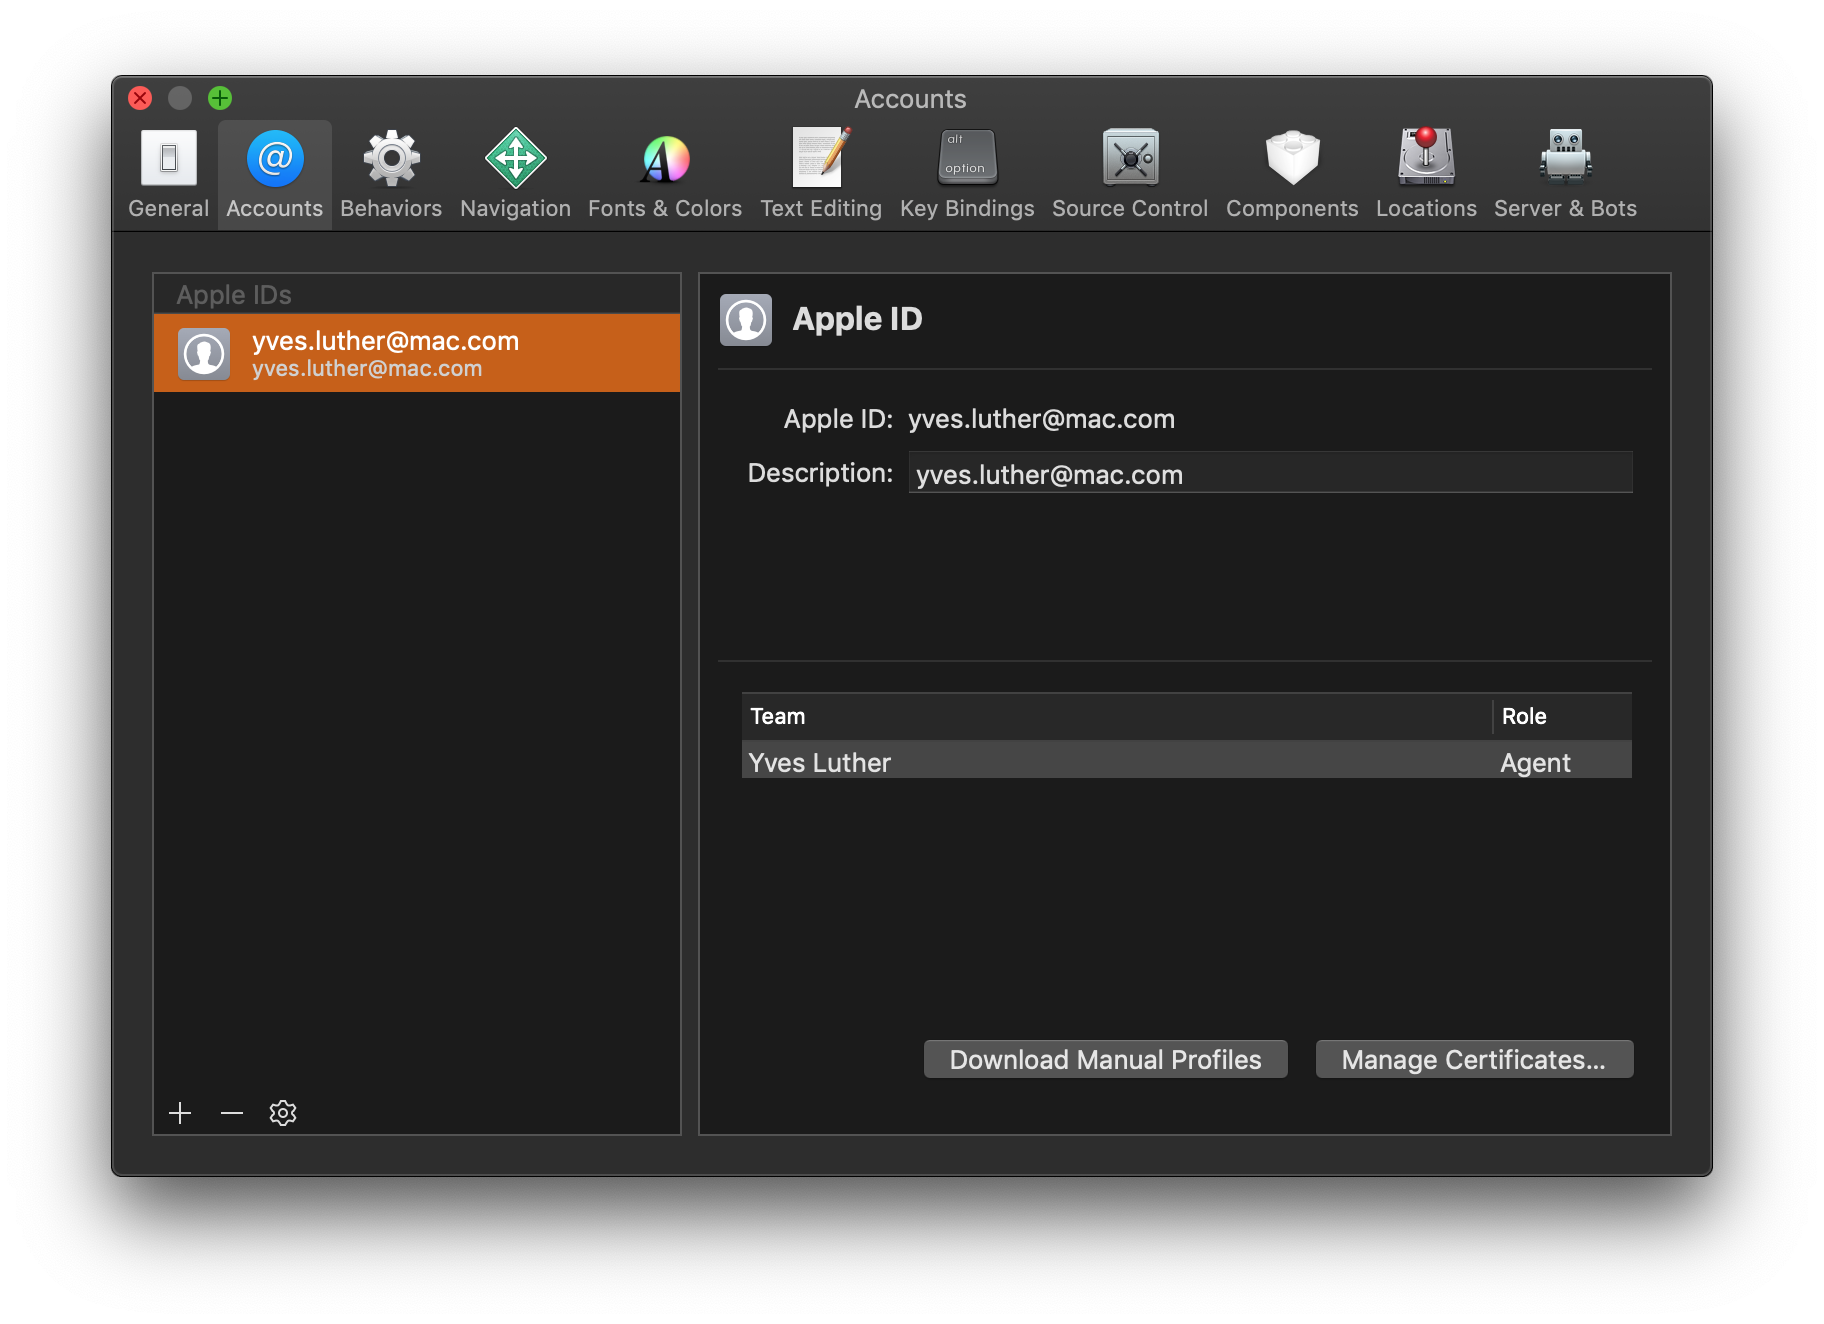
Task: Open Fonts & Colors preferences
Action: click(x=665, y=175)
